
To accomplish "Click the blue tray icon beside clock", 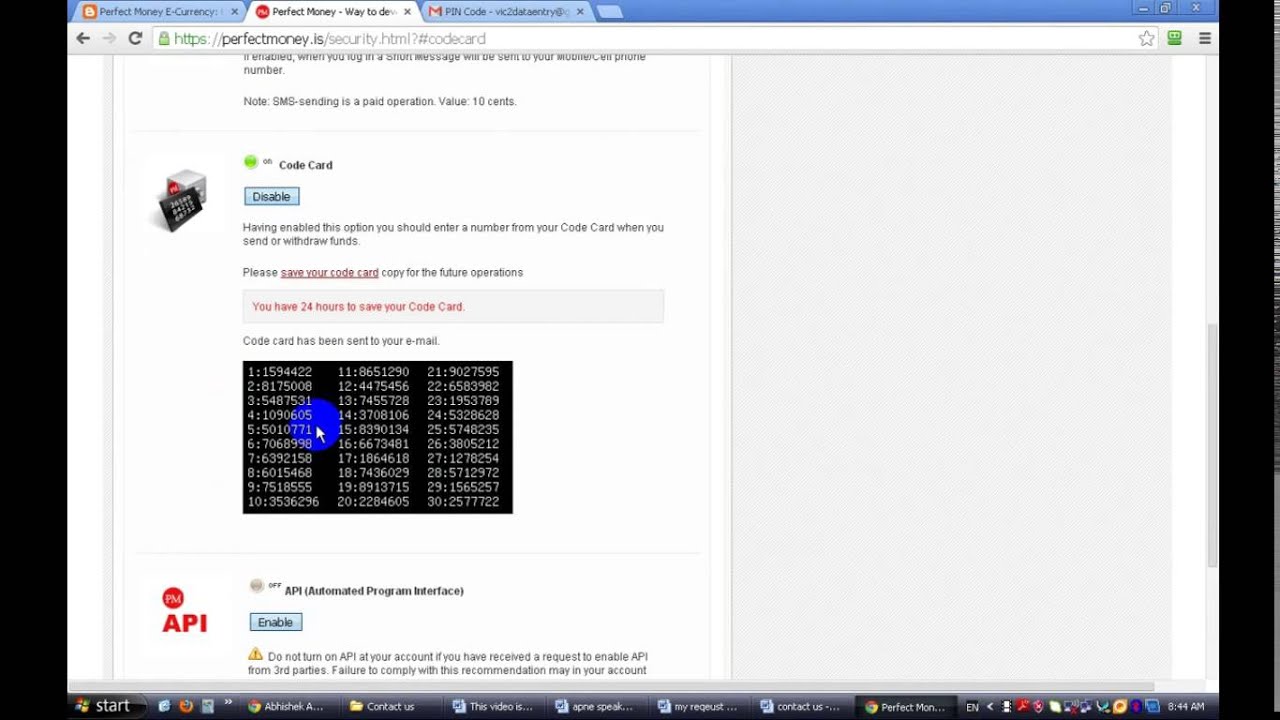I will tap(1155, 707).
